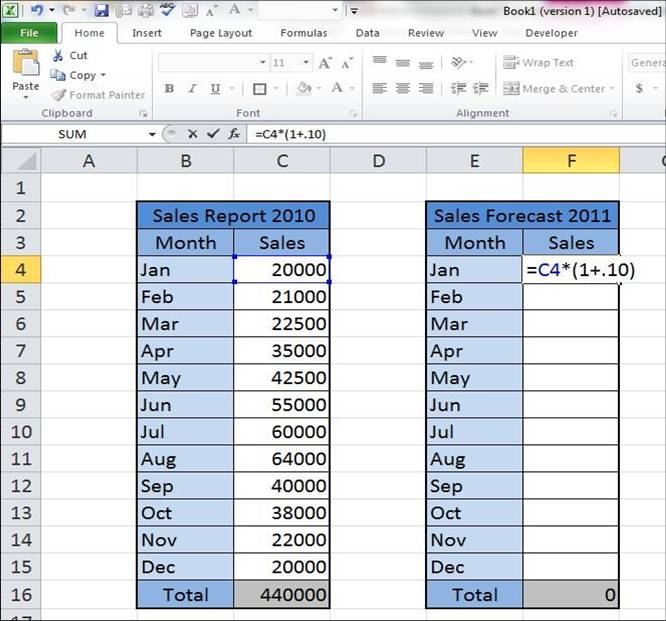
Task: Open the Copy dropdown arrow
Action: pyautogui.click(x=103, y=75)
